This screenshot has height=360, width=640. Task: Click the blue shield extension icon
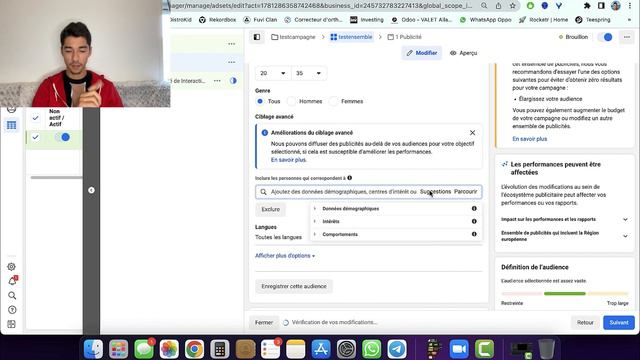click(x=544, y=6)
